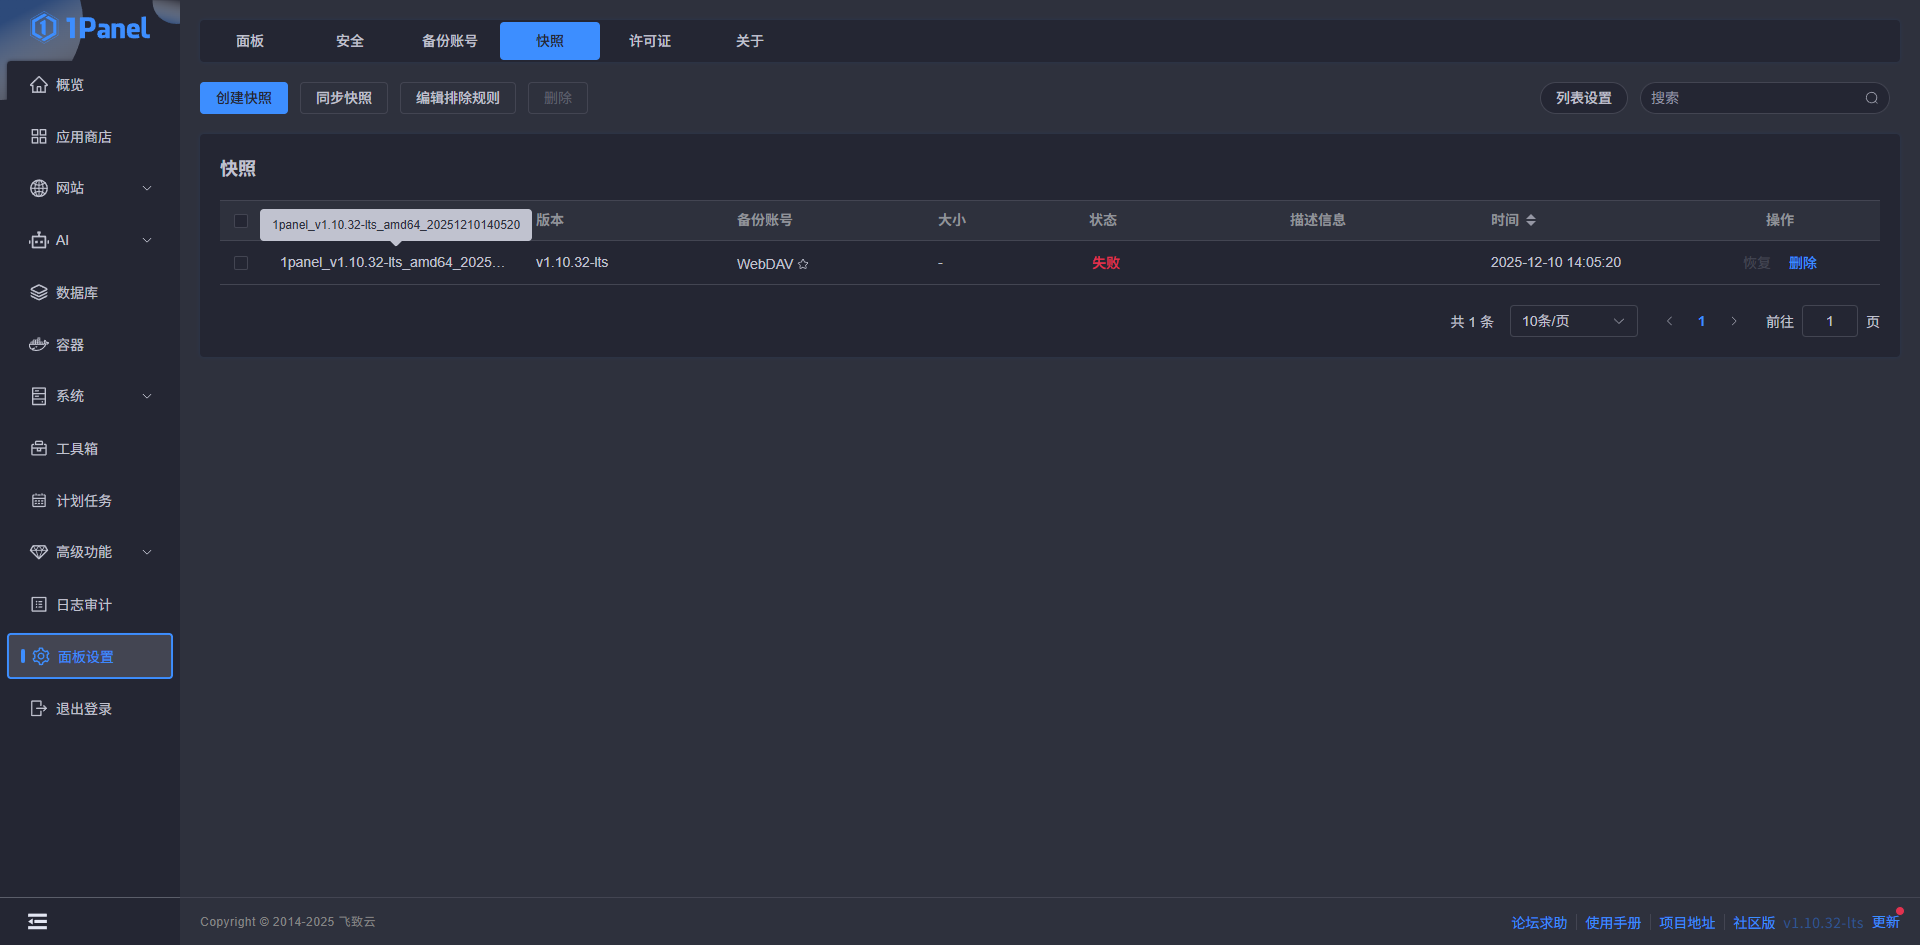
Task: Click the 删除 link in snapshot row
Action: [1802, 263]
